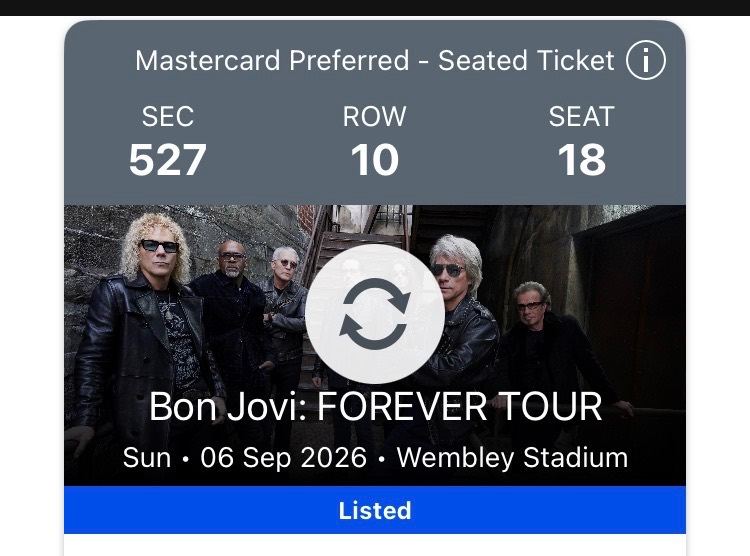Tap the curly blond-haired man in photo

(158, 300)
